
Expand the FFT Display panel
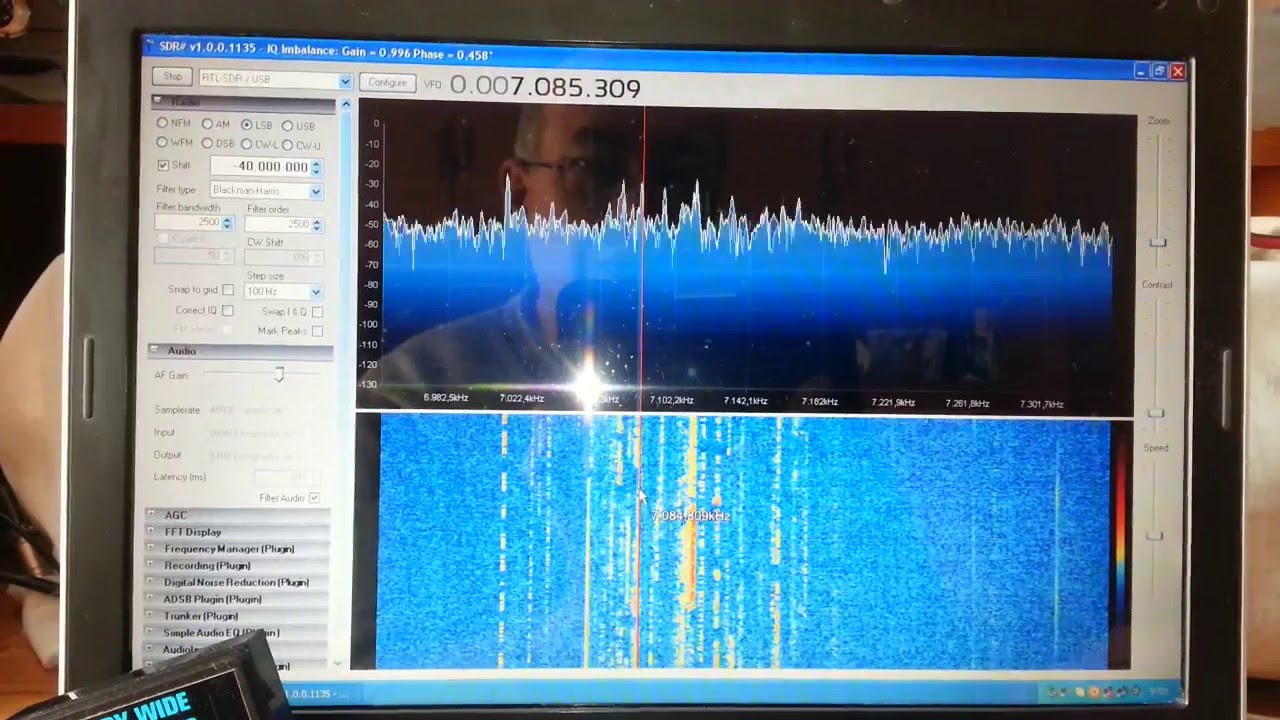pyautogui.click(x=238, y=532)
